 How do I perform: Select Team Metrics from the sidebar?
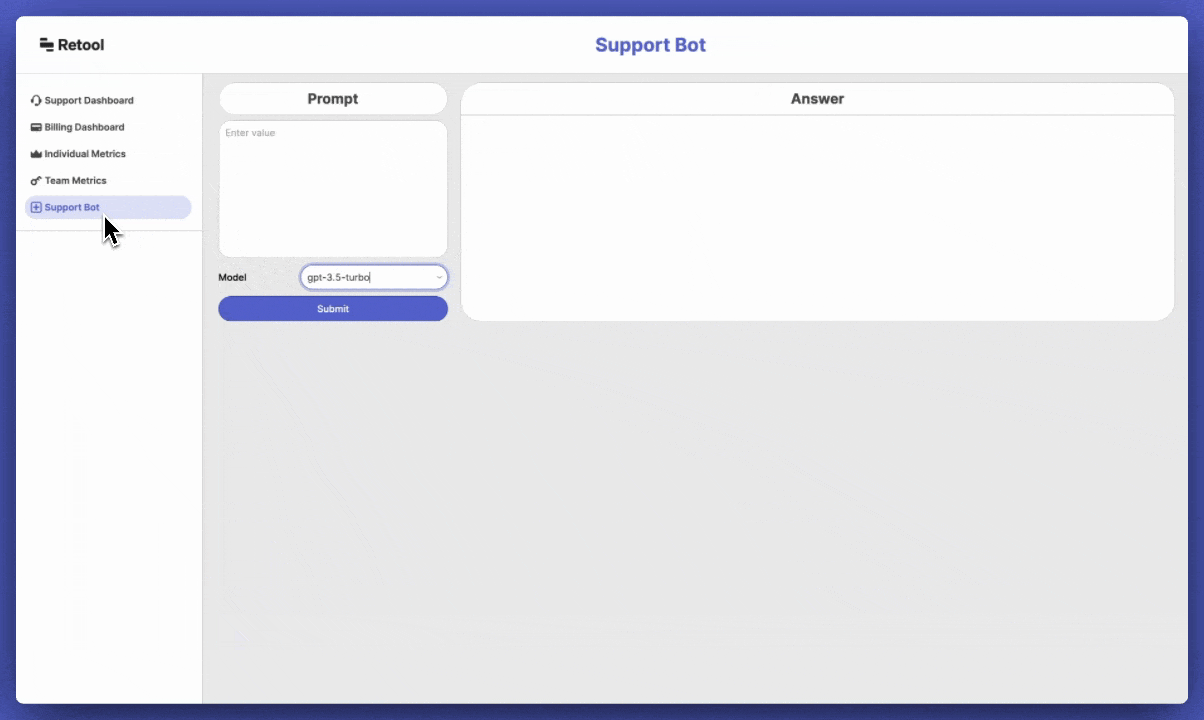click(x=75, y=181)
